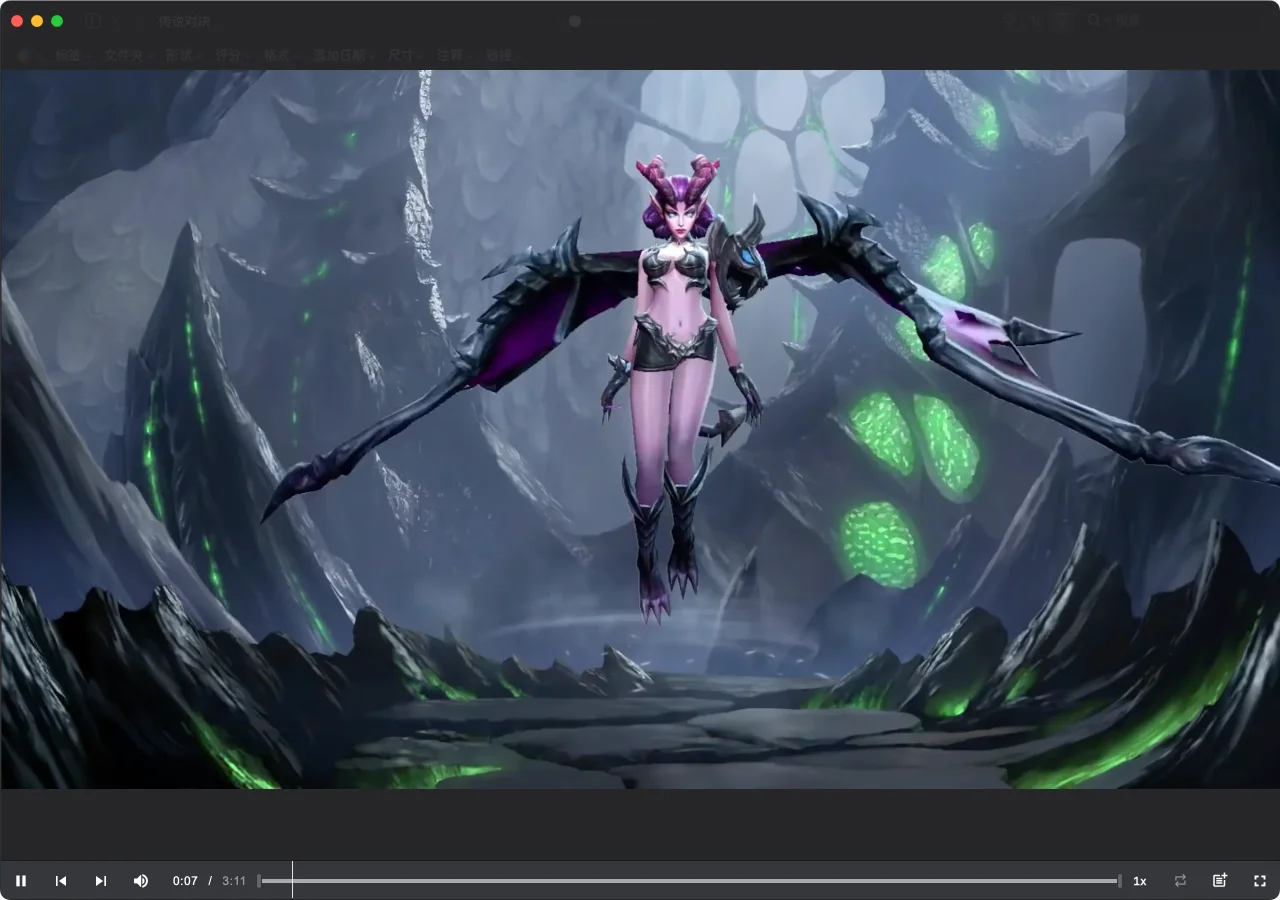Click the video frame showing the winged character

(640, 429)
